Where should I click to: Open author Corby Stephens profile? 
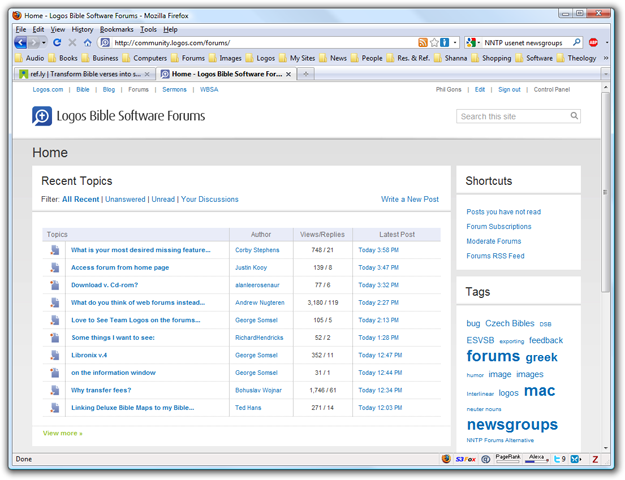coord(257,250)
